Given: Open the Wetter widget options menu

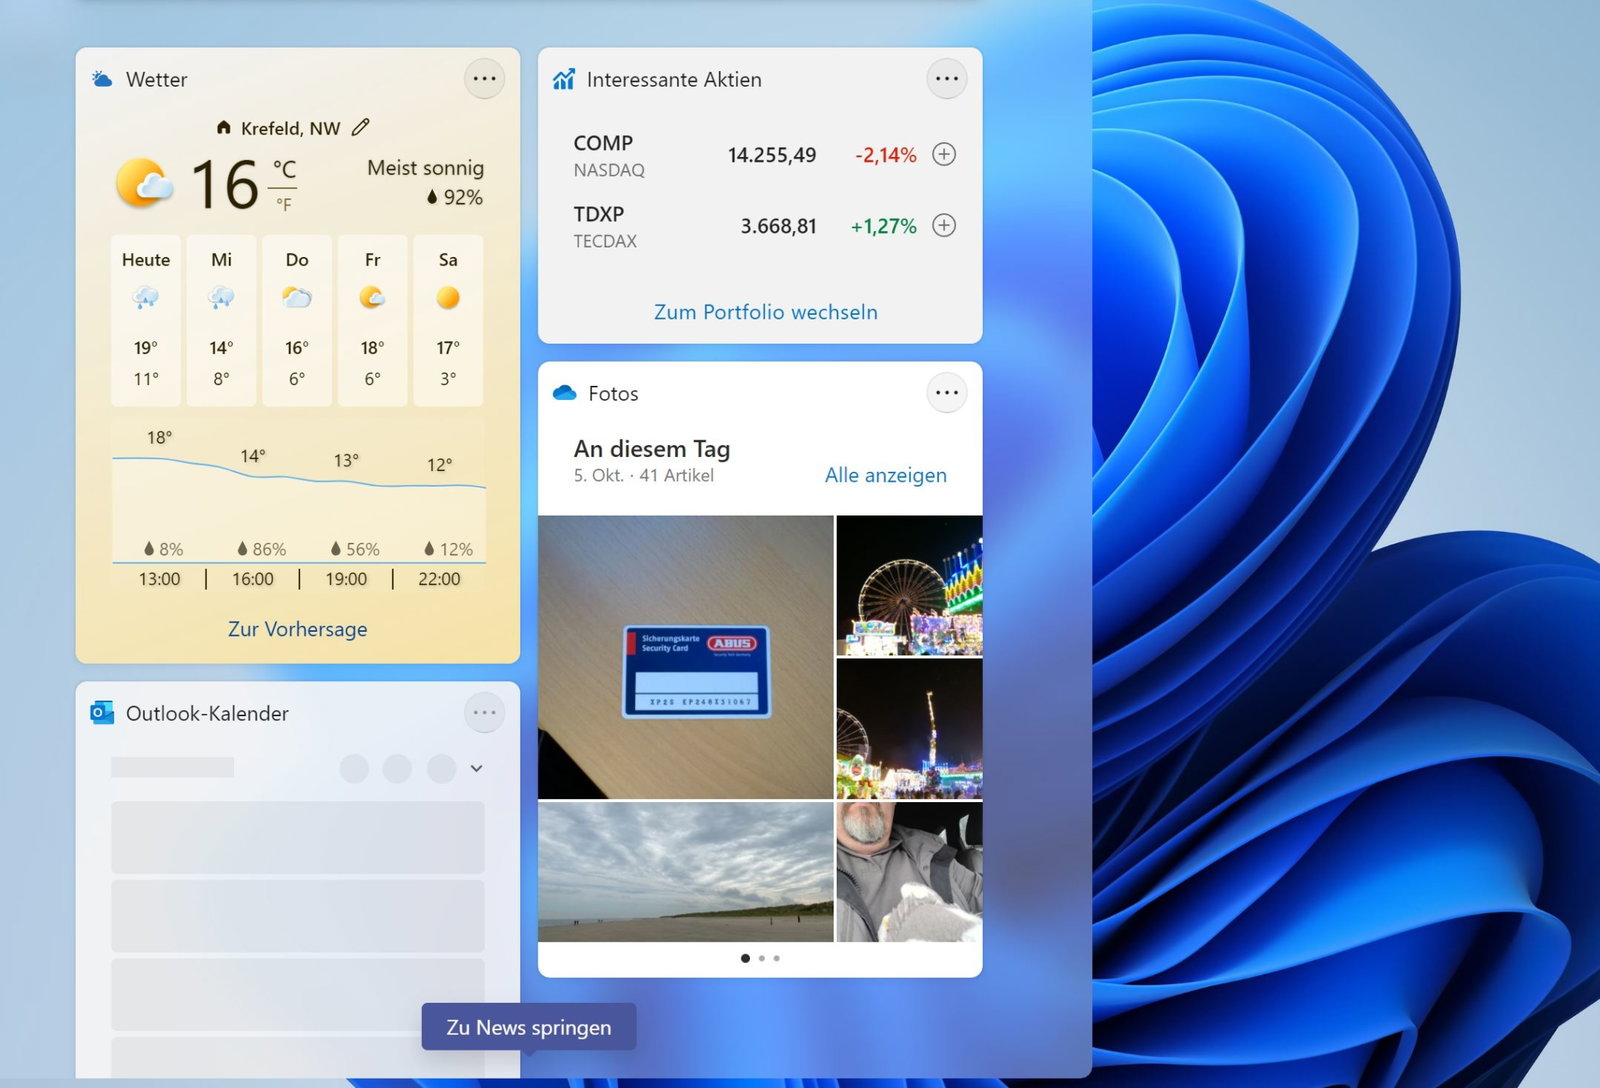Looking at the screenshot, I should point(484,79).
